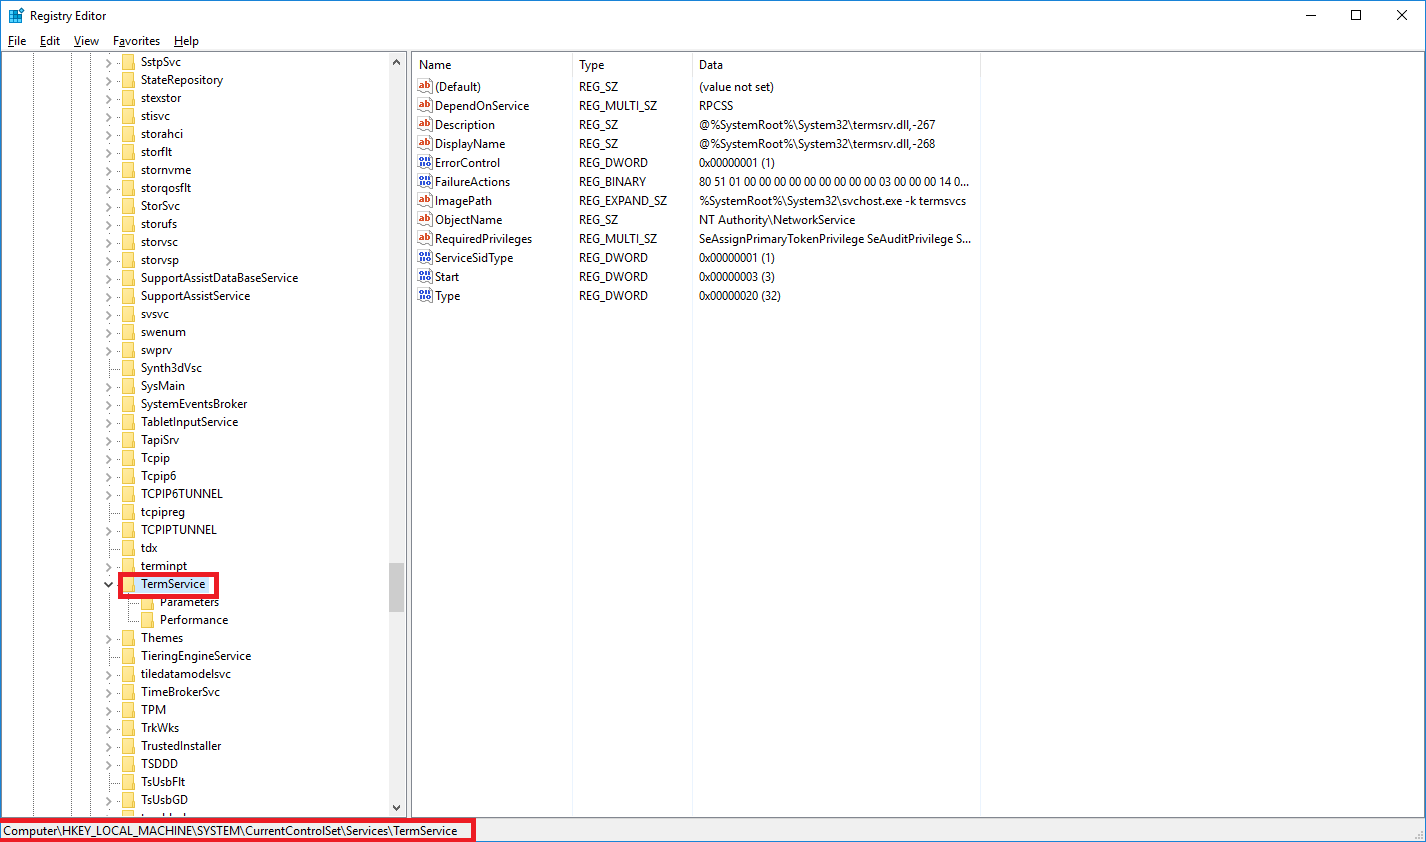
Task: Click the string icon beside Description
Action: [x=425, y=124]
